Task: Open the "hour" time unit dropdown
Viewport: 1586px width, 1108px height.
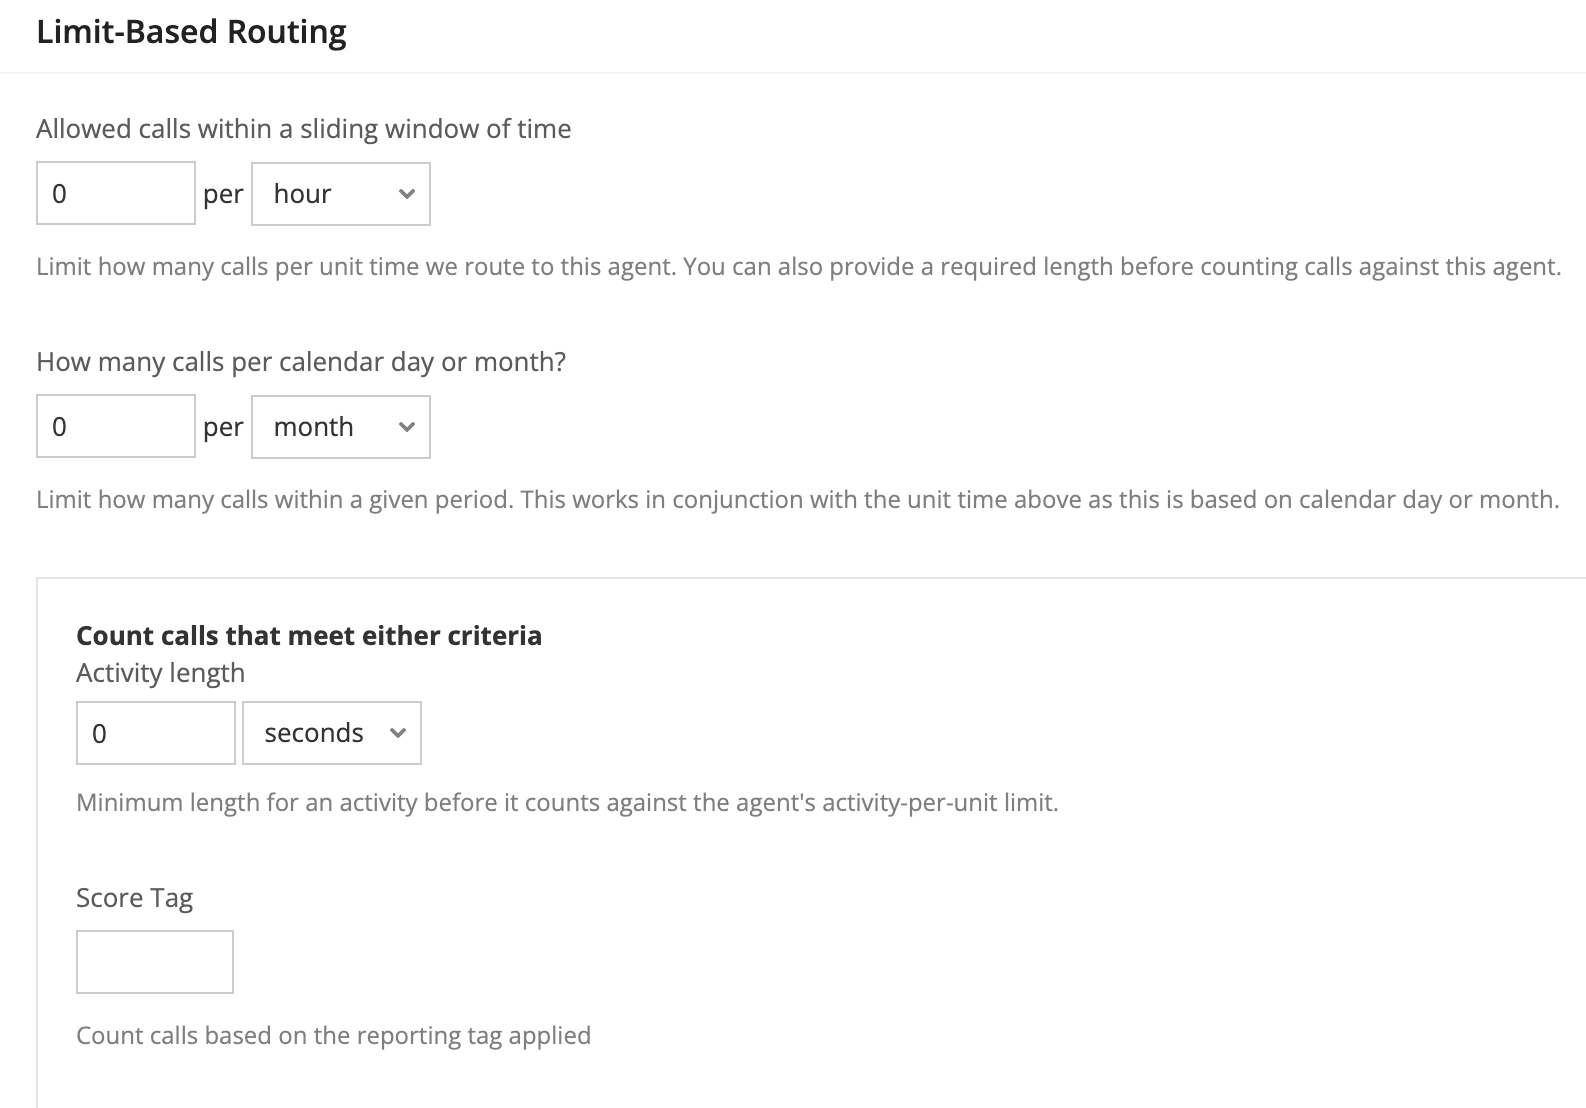Action: (x=341, y=194)
